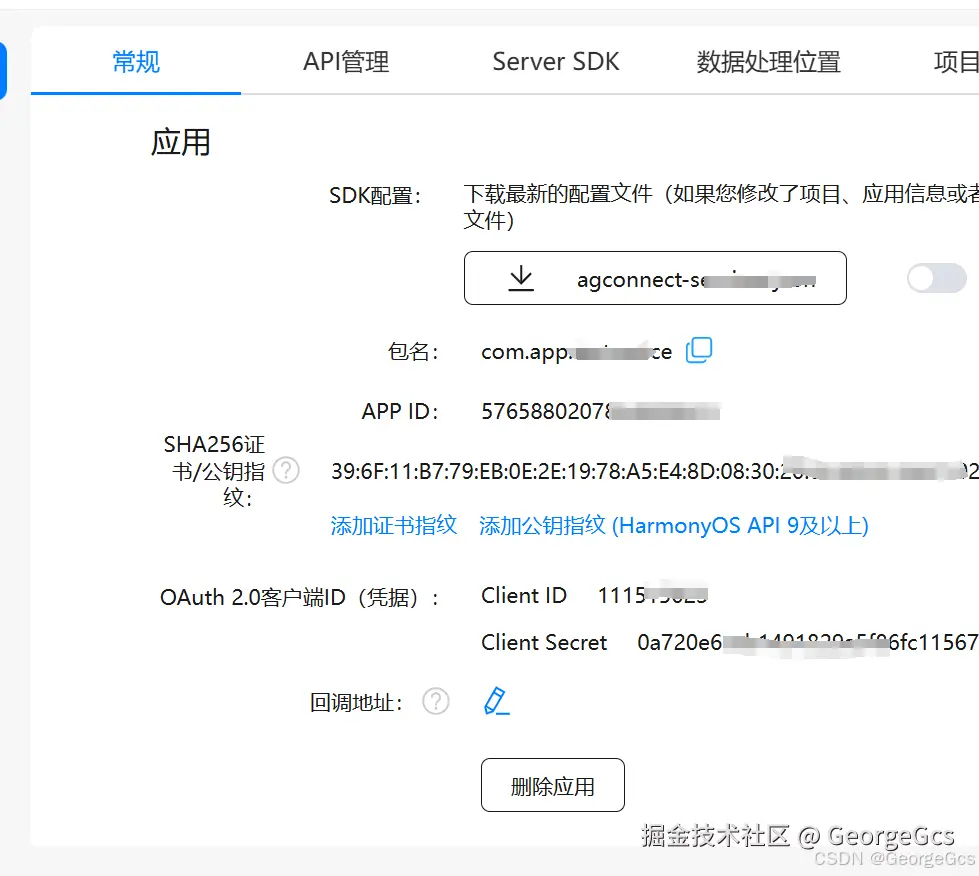Click the 删除应用 button
Screen dimensions: 979x876
click(x=553, y=785)
